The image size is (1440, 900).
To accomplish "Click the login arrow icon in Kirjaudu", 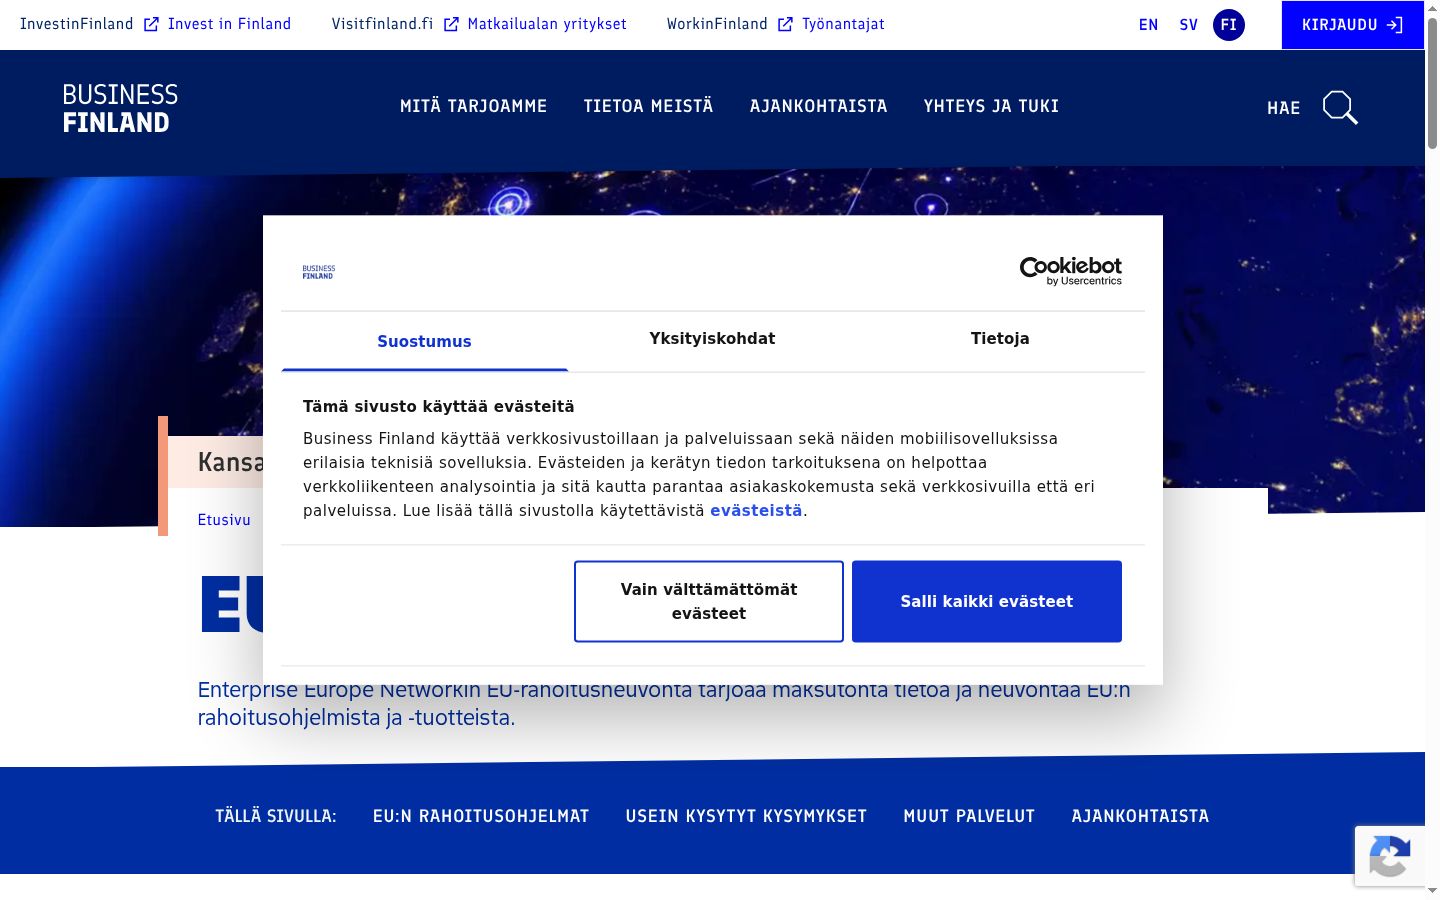I will [x=1395, y=25].
